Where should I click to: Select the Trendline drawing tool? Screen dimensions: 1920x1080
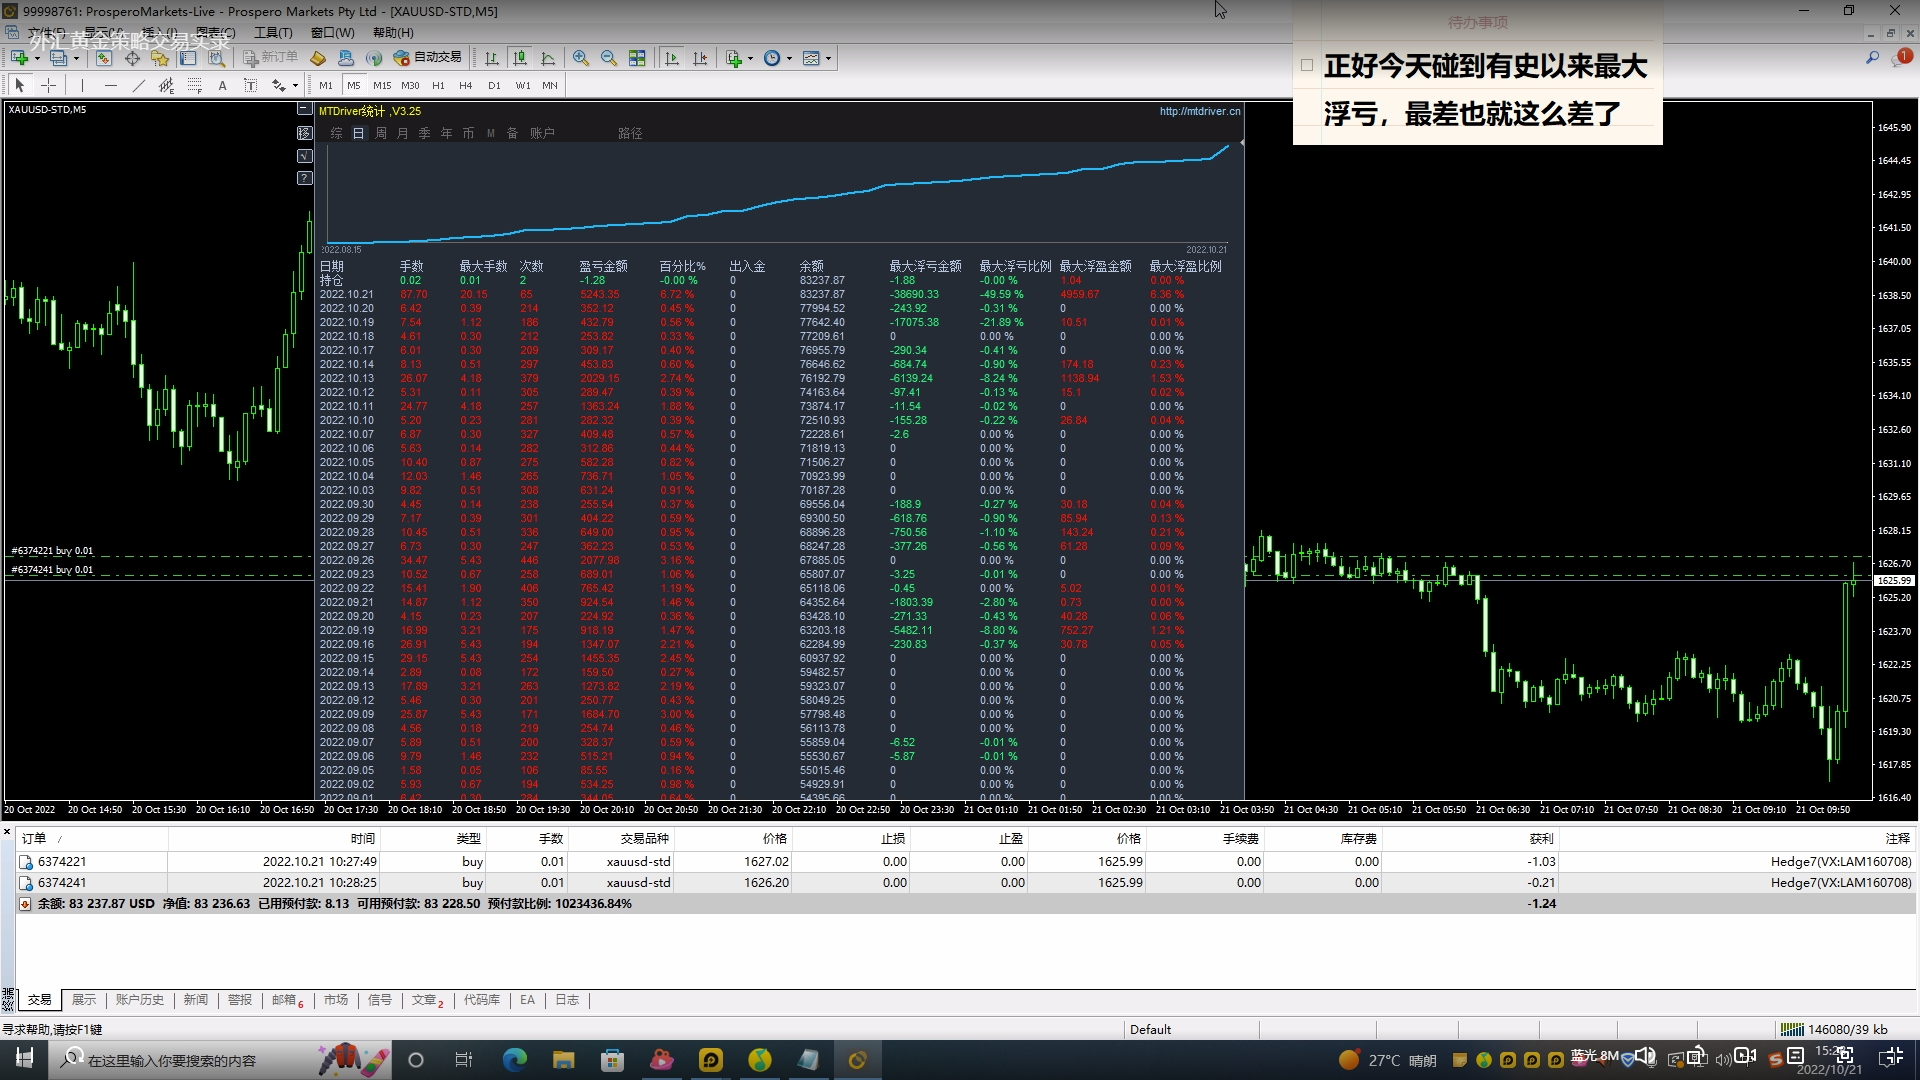pyautogui.click(x=138, y=85)
